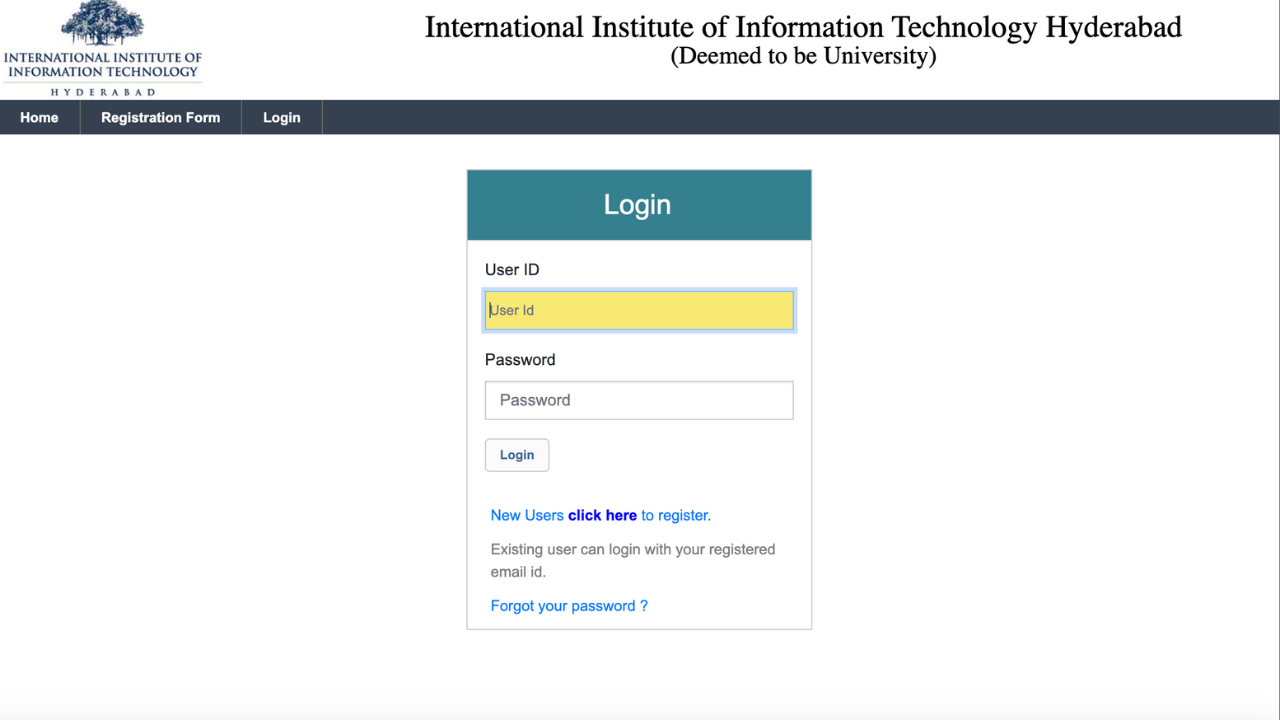Open Registration Form from navigation bar
Screen dimensions: 1280x720
tap(160, 117)
